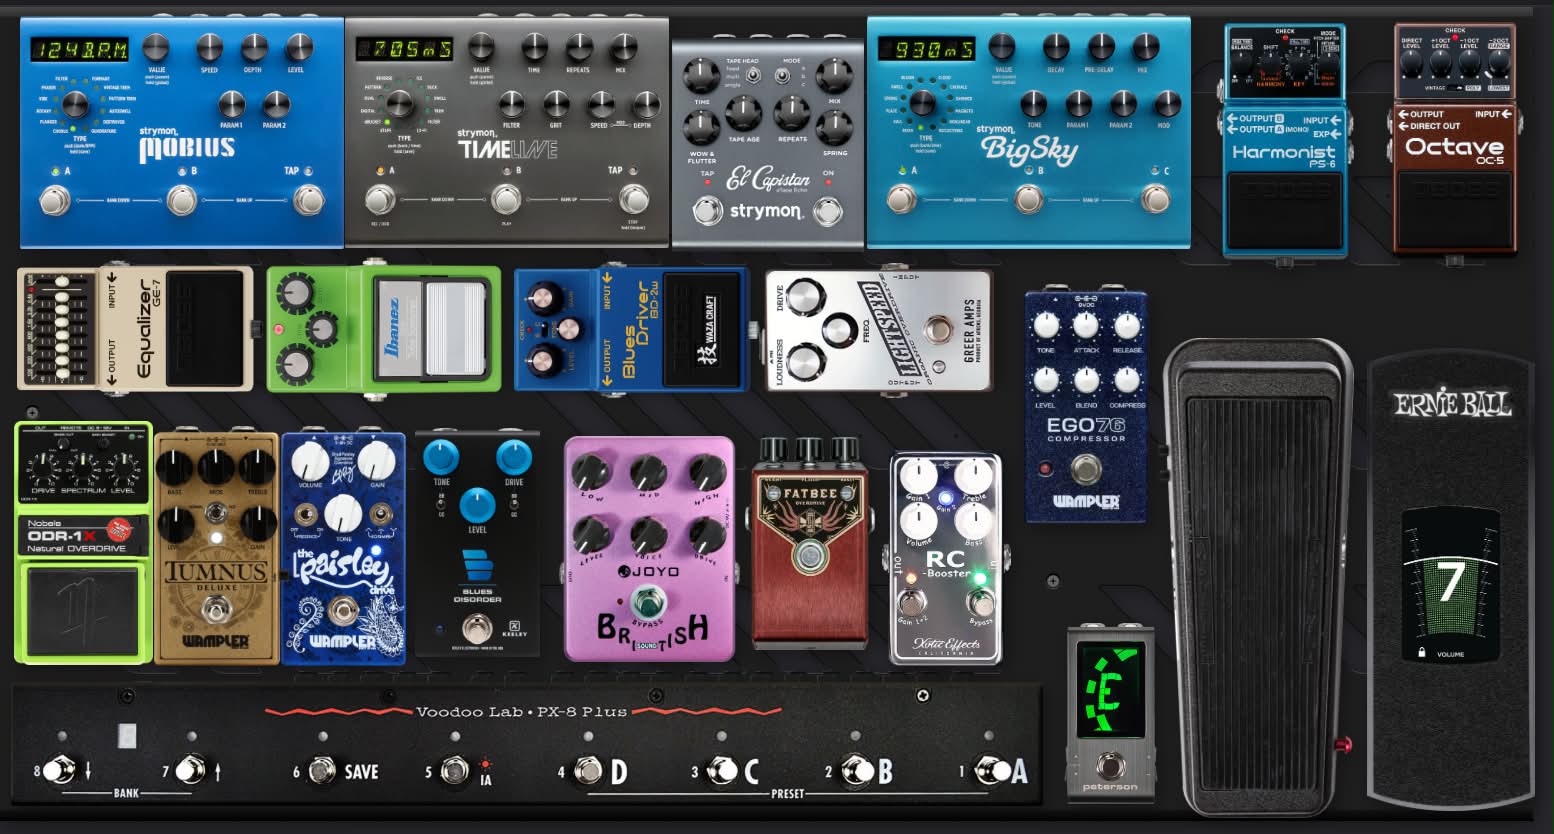Click the Peterson tuner note display
Viewport: 1554px width, 834px height.
click(x=1110, y=689)
